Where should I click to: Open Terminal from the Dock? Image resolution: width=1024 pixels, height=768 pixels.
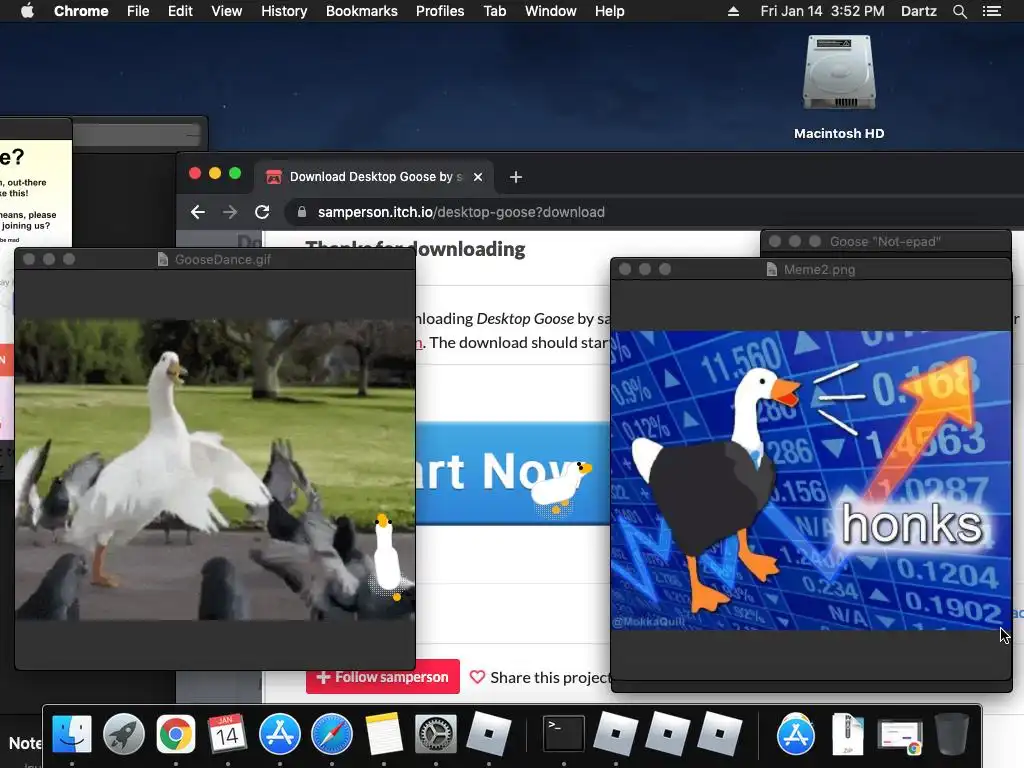coord(564,734)
